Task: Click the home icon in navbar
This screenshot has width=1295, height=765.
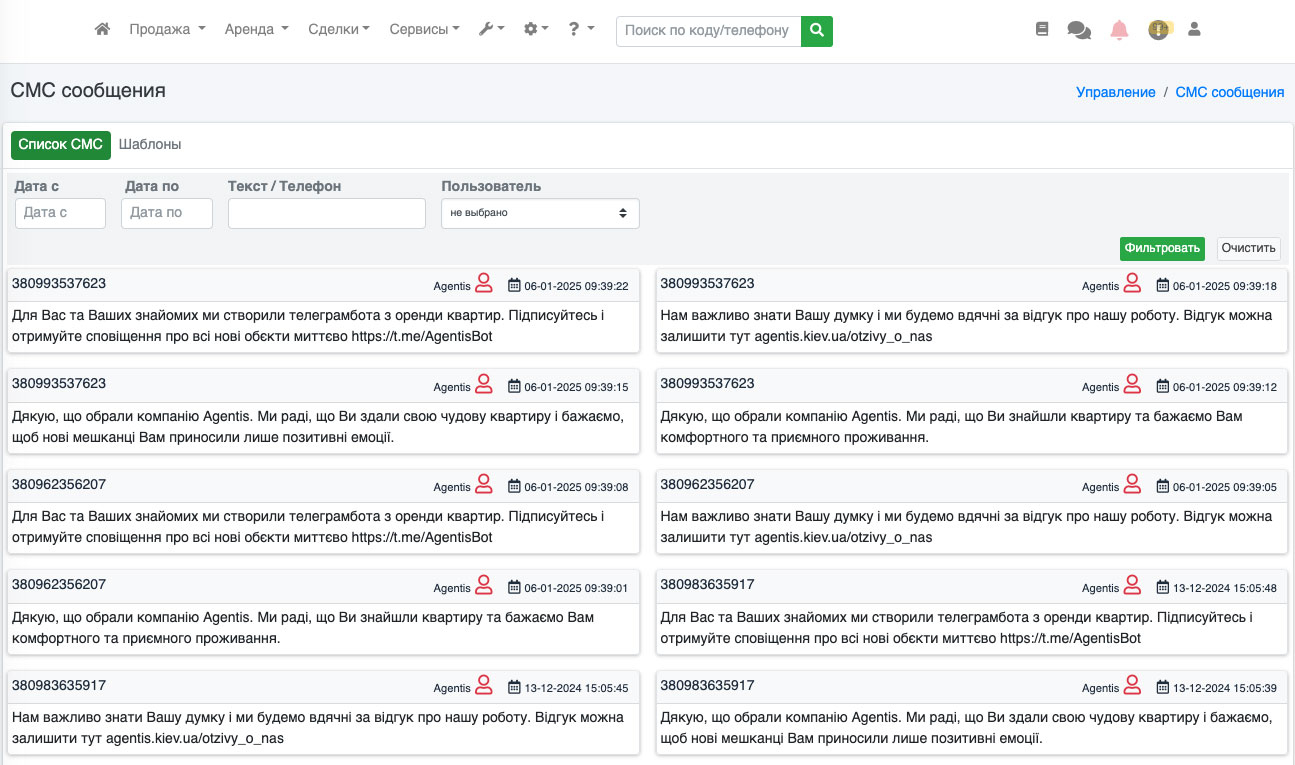Action: (102, 30)
